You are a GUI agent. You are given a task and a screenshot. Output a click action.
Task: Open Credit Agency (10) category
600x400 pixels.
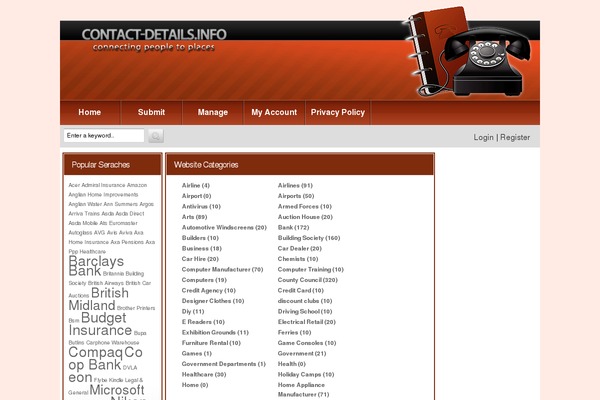tap(209, 291)
